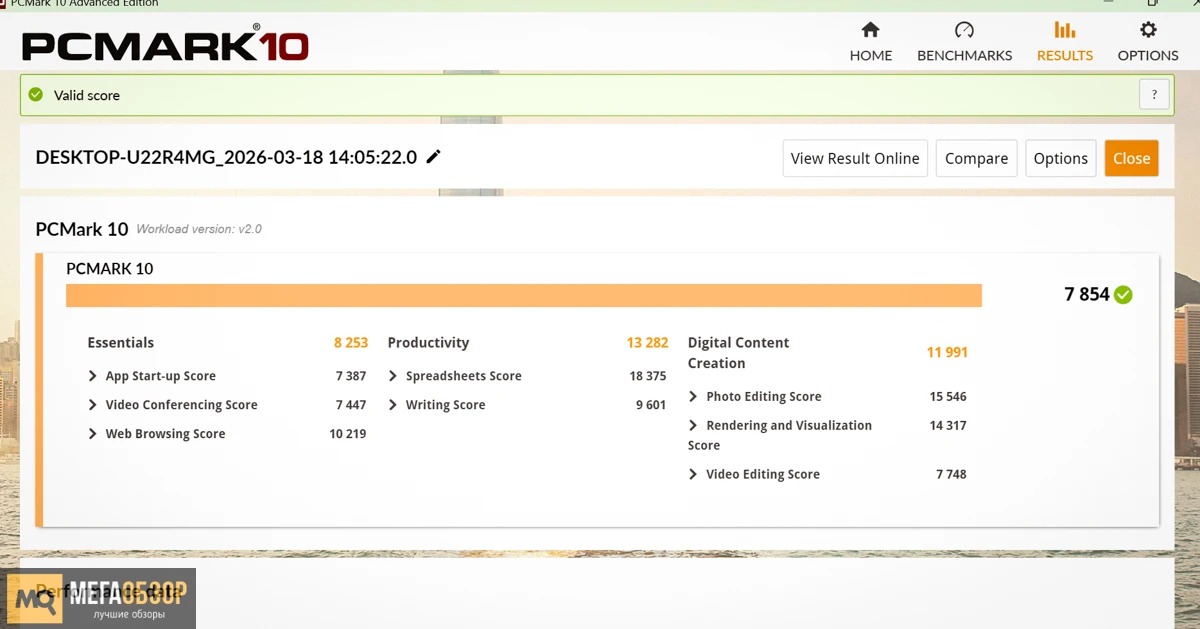Open the Home icon in navigation
Image resolution: width=1200 pixels, height=629 pixels.
tap(870, 30)
